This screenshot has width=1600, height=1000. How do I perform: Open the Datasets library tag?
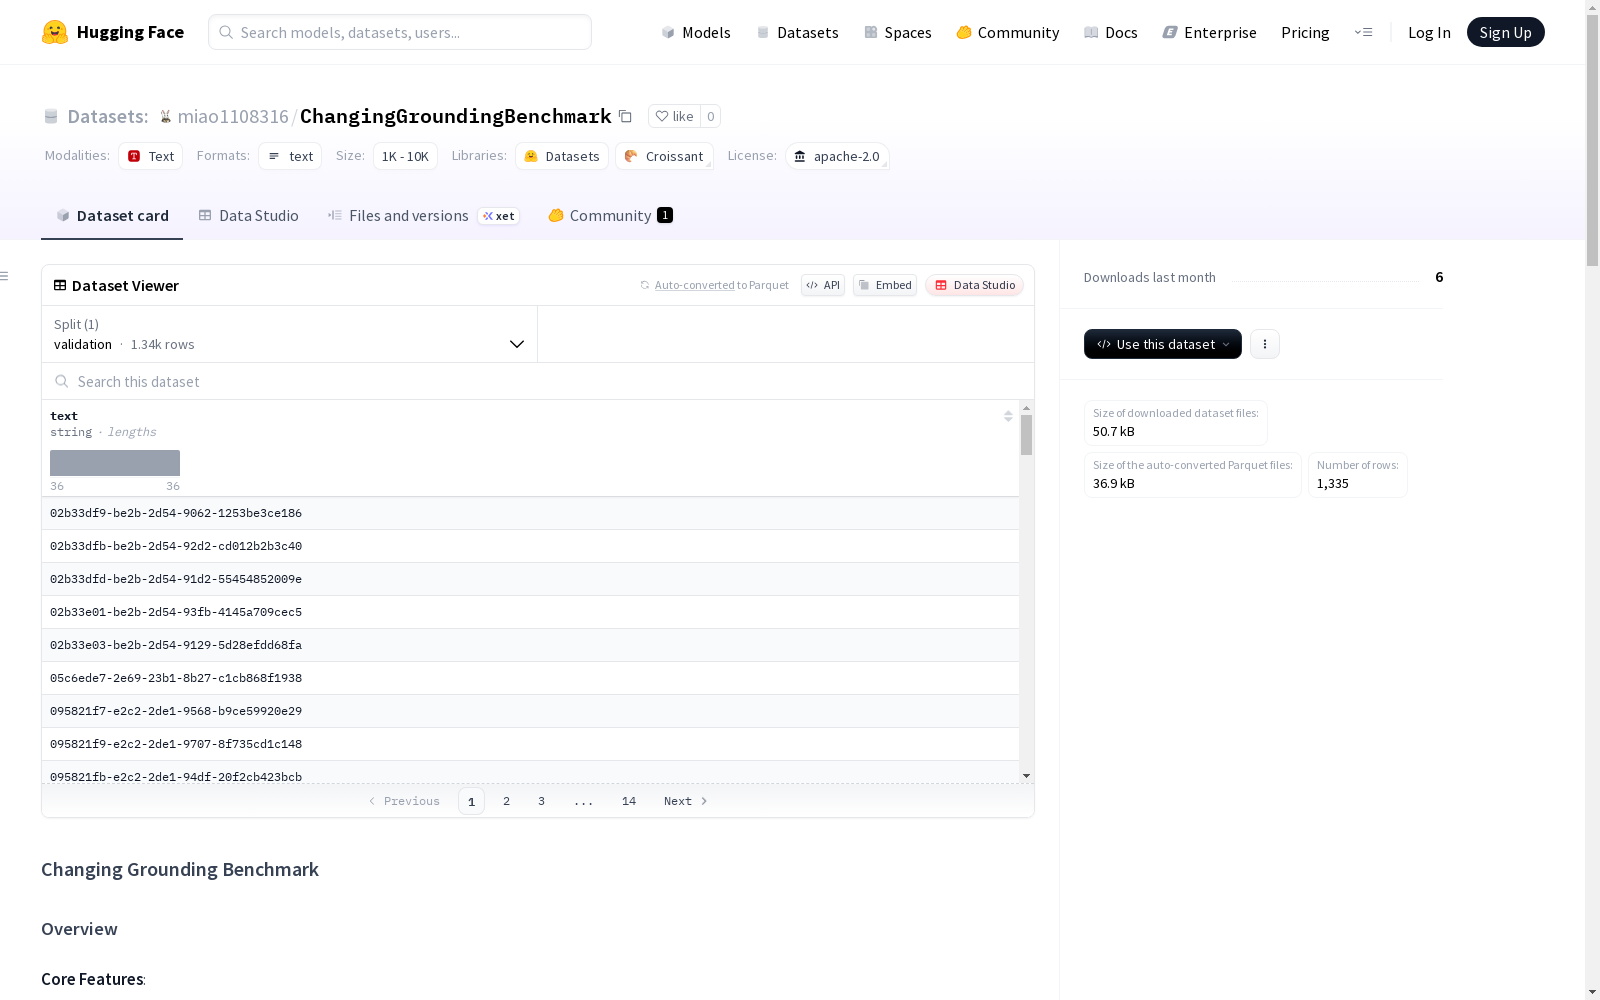[x=562, y=156]
